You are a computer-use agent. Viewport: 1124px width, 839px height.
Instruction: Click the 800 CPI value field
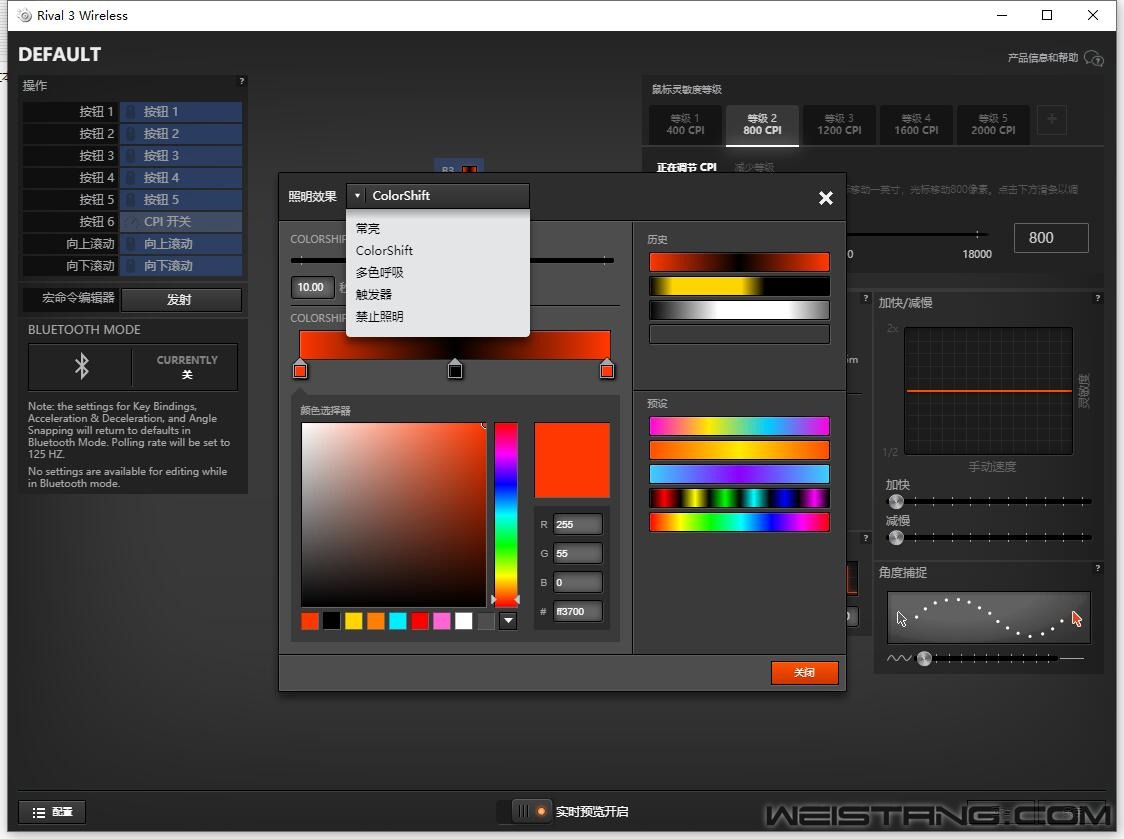coord(1051,238)
